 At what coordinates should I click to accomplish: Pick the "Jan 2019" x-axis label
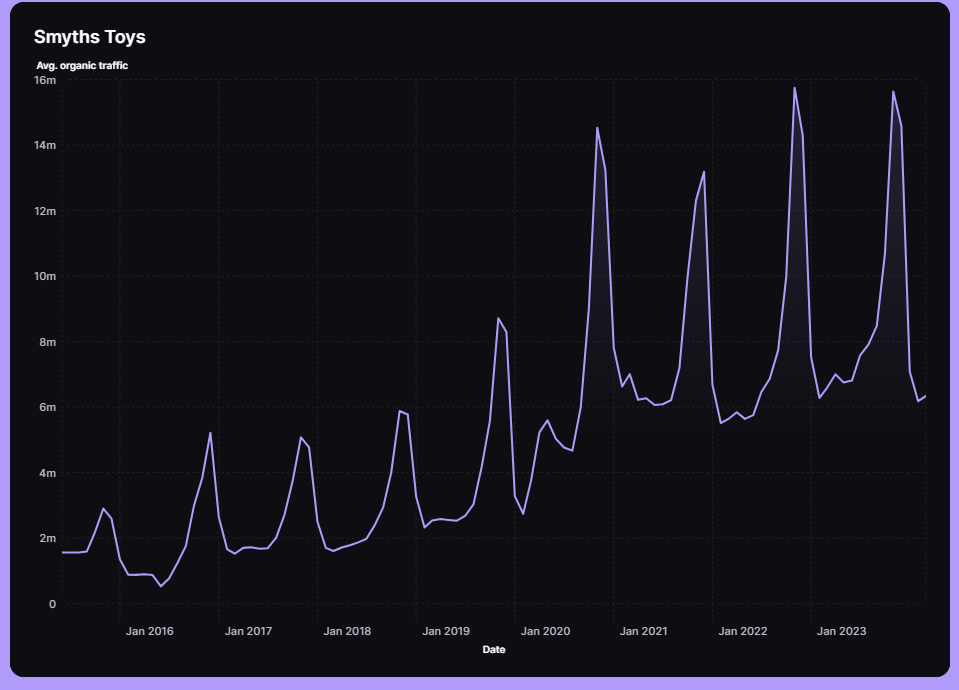pyautogui.click(x=446, y=631)
